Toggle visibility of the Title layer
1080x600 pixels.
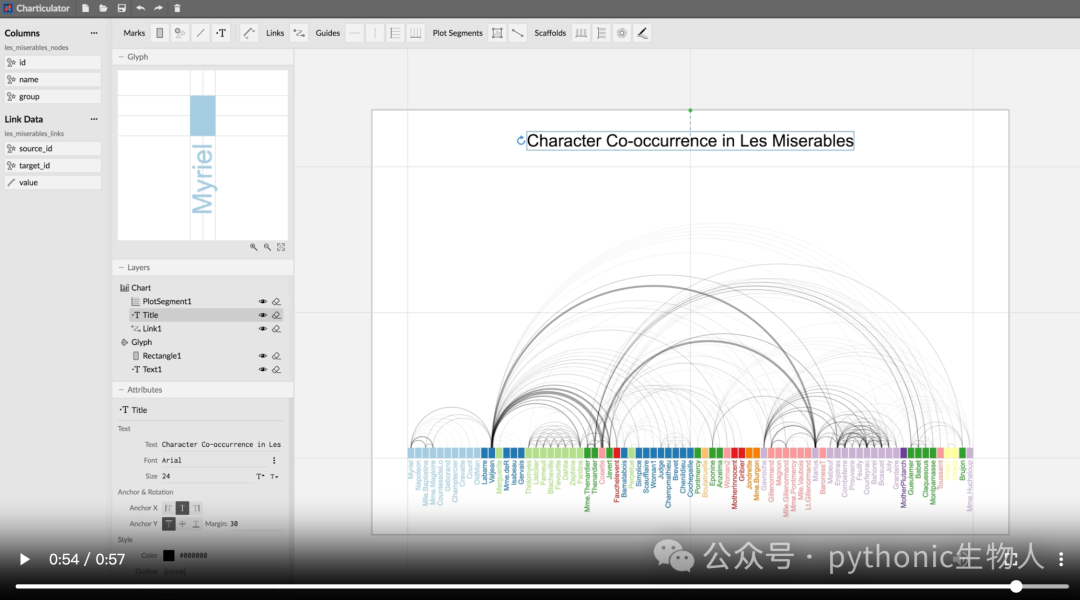262,315
